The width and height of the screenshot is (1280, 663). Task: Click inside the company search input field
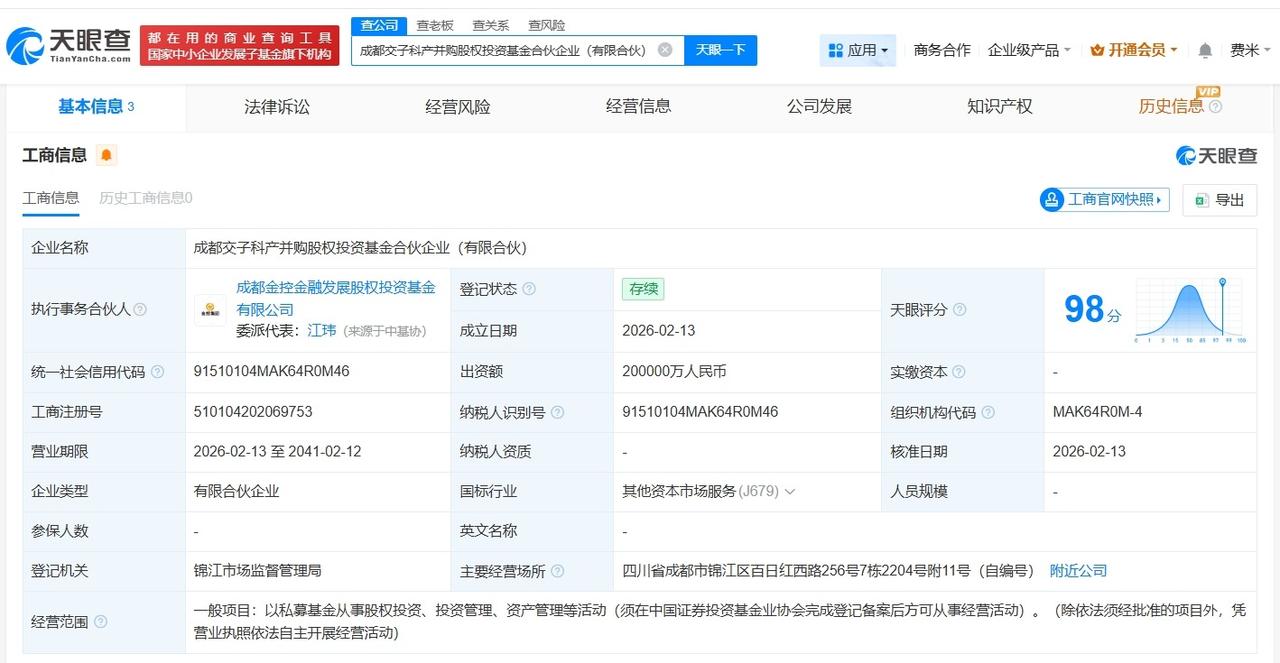500,49
